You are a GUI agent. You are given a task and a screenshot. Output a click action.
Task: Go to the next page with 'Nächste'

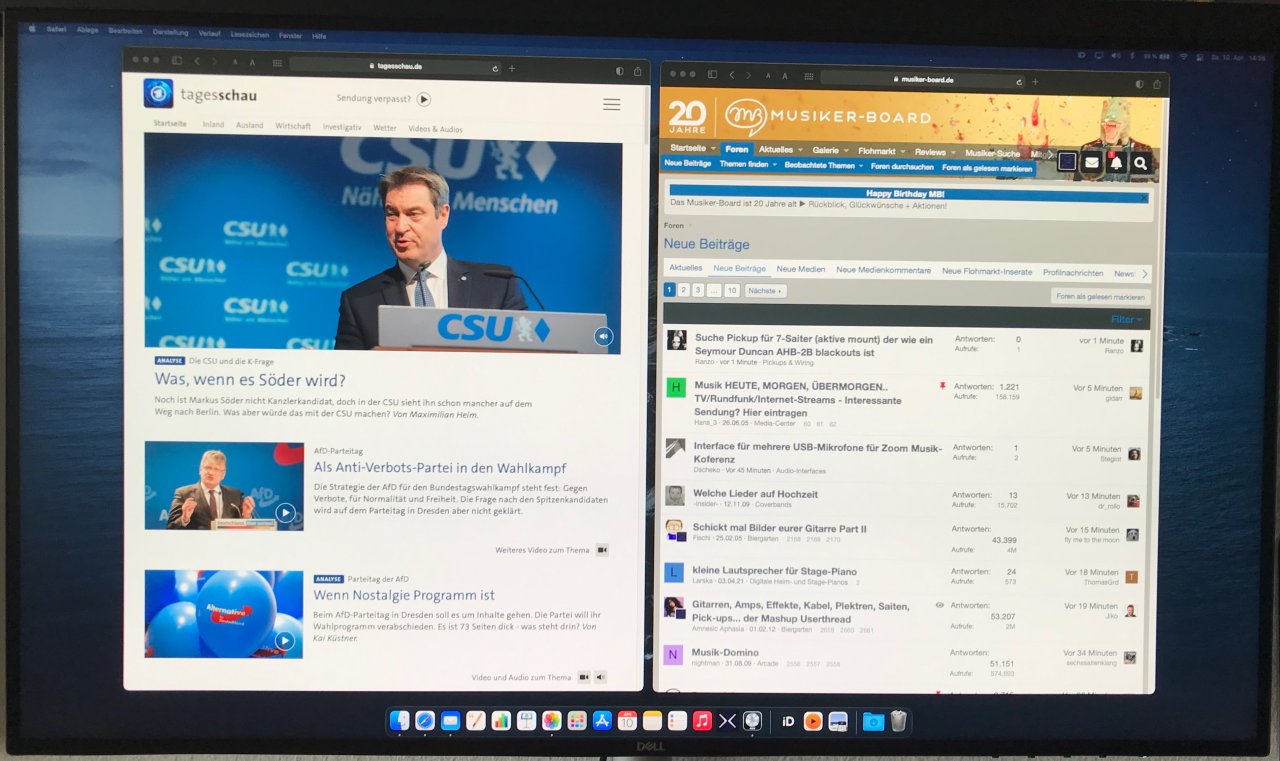tap(765, 291)
